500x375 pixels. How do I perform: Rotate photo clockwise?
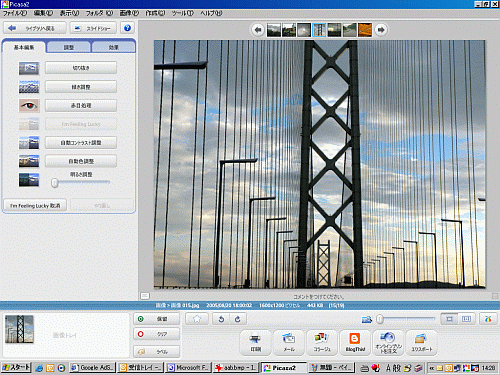pyautogui.click(x=238, y=319)
